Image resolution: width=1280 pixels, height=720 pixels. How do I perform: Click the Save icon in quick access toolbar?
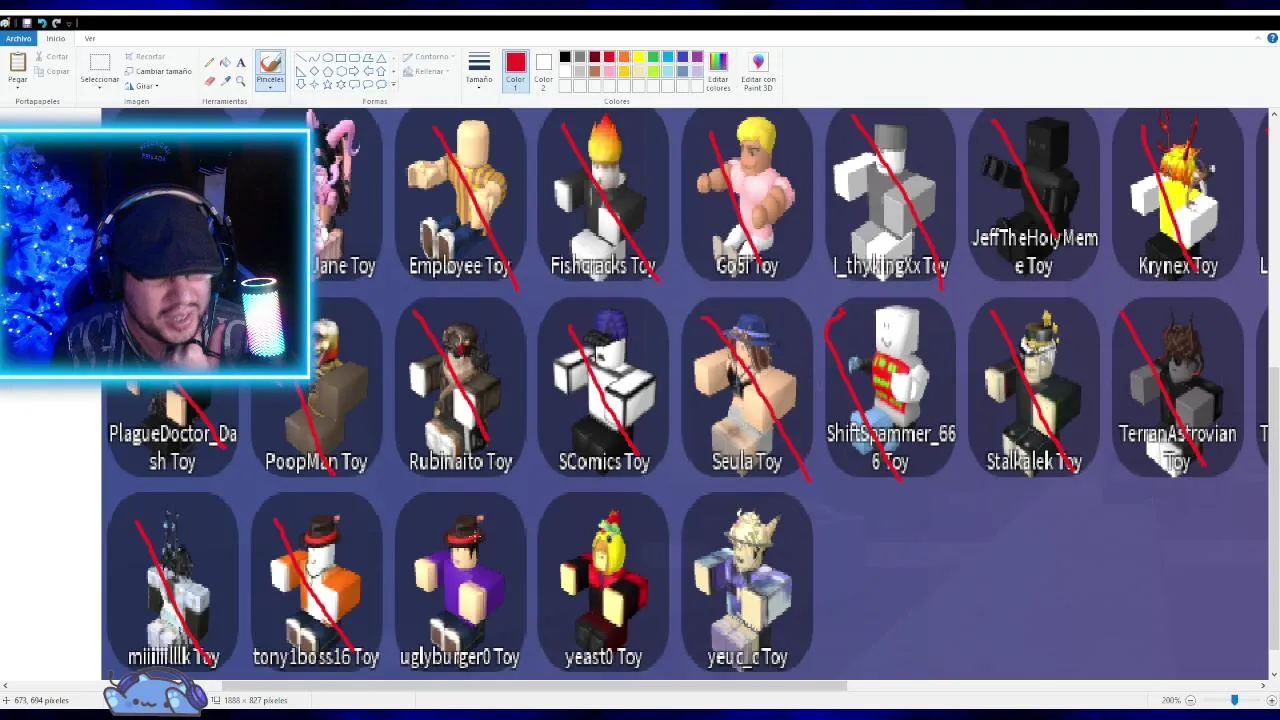pyautogui.click(x=27, y=22)
